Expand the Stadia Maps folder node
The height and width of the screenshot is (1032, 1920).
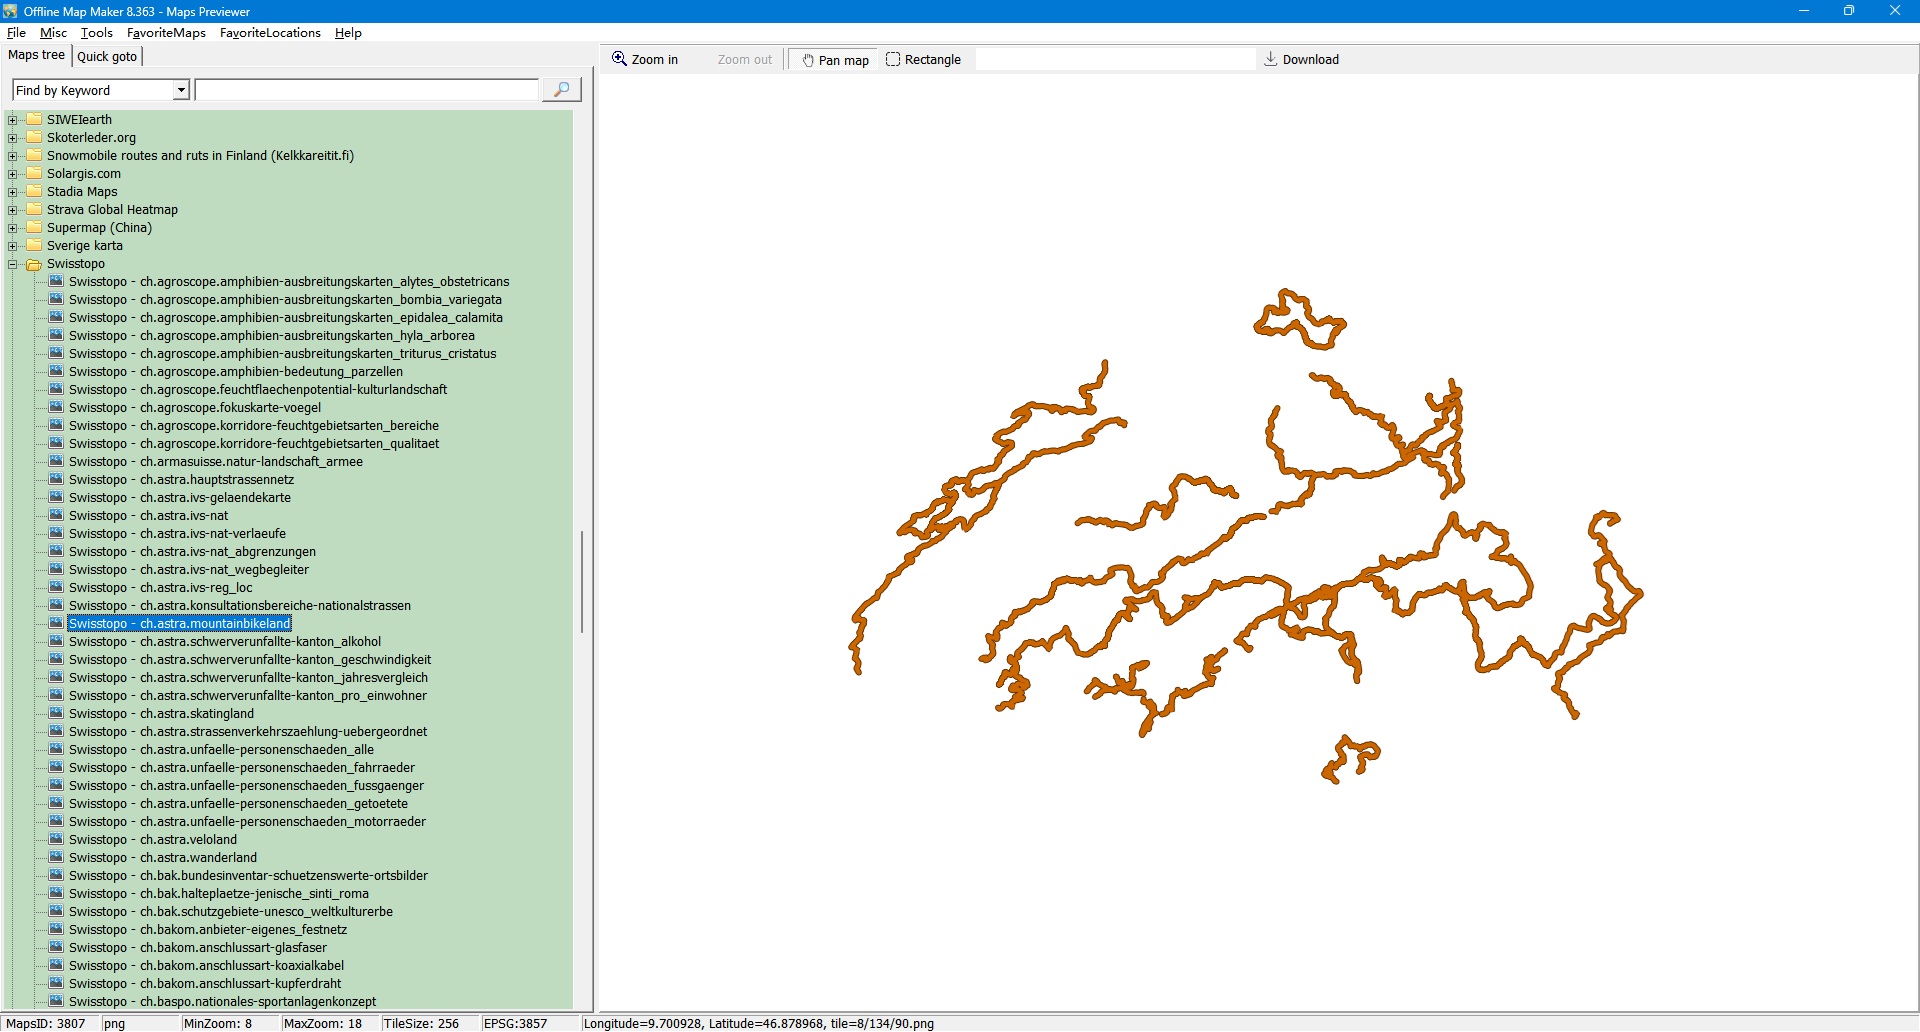pos(13,192)
